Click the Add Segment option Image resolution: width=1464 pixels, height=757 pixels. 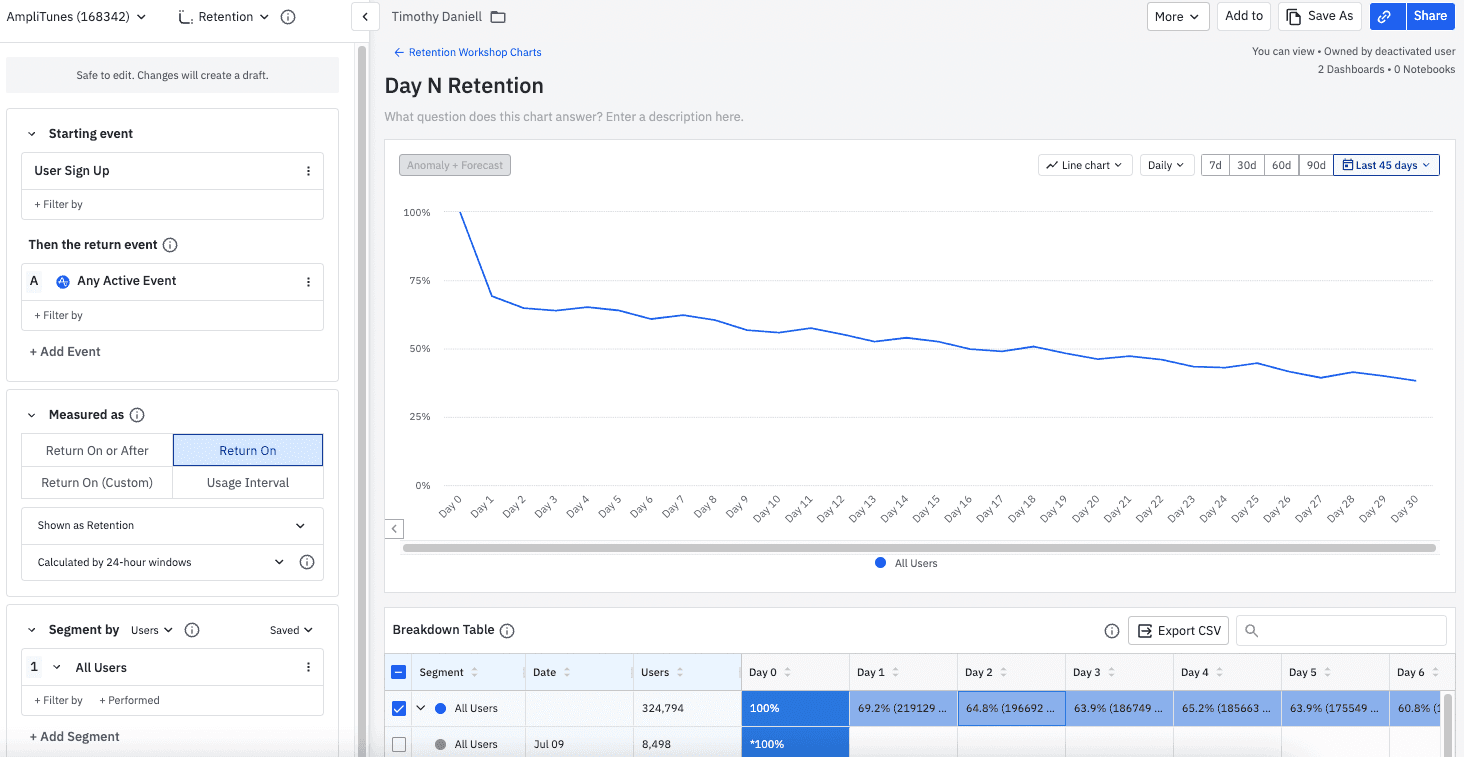tap(74, 736)
